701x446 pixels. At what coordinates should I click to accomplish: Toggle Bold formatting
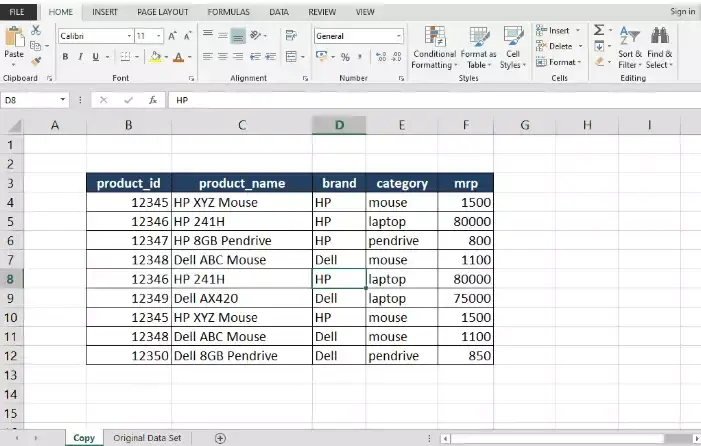65,57
